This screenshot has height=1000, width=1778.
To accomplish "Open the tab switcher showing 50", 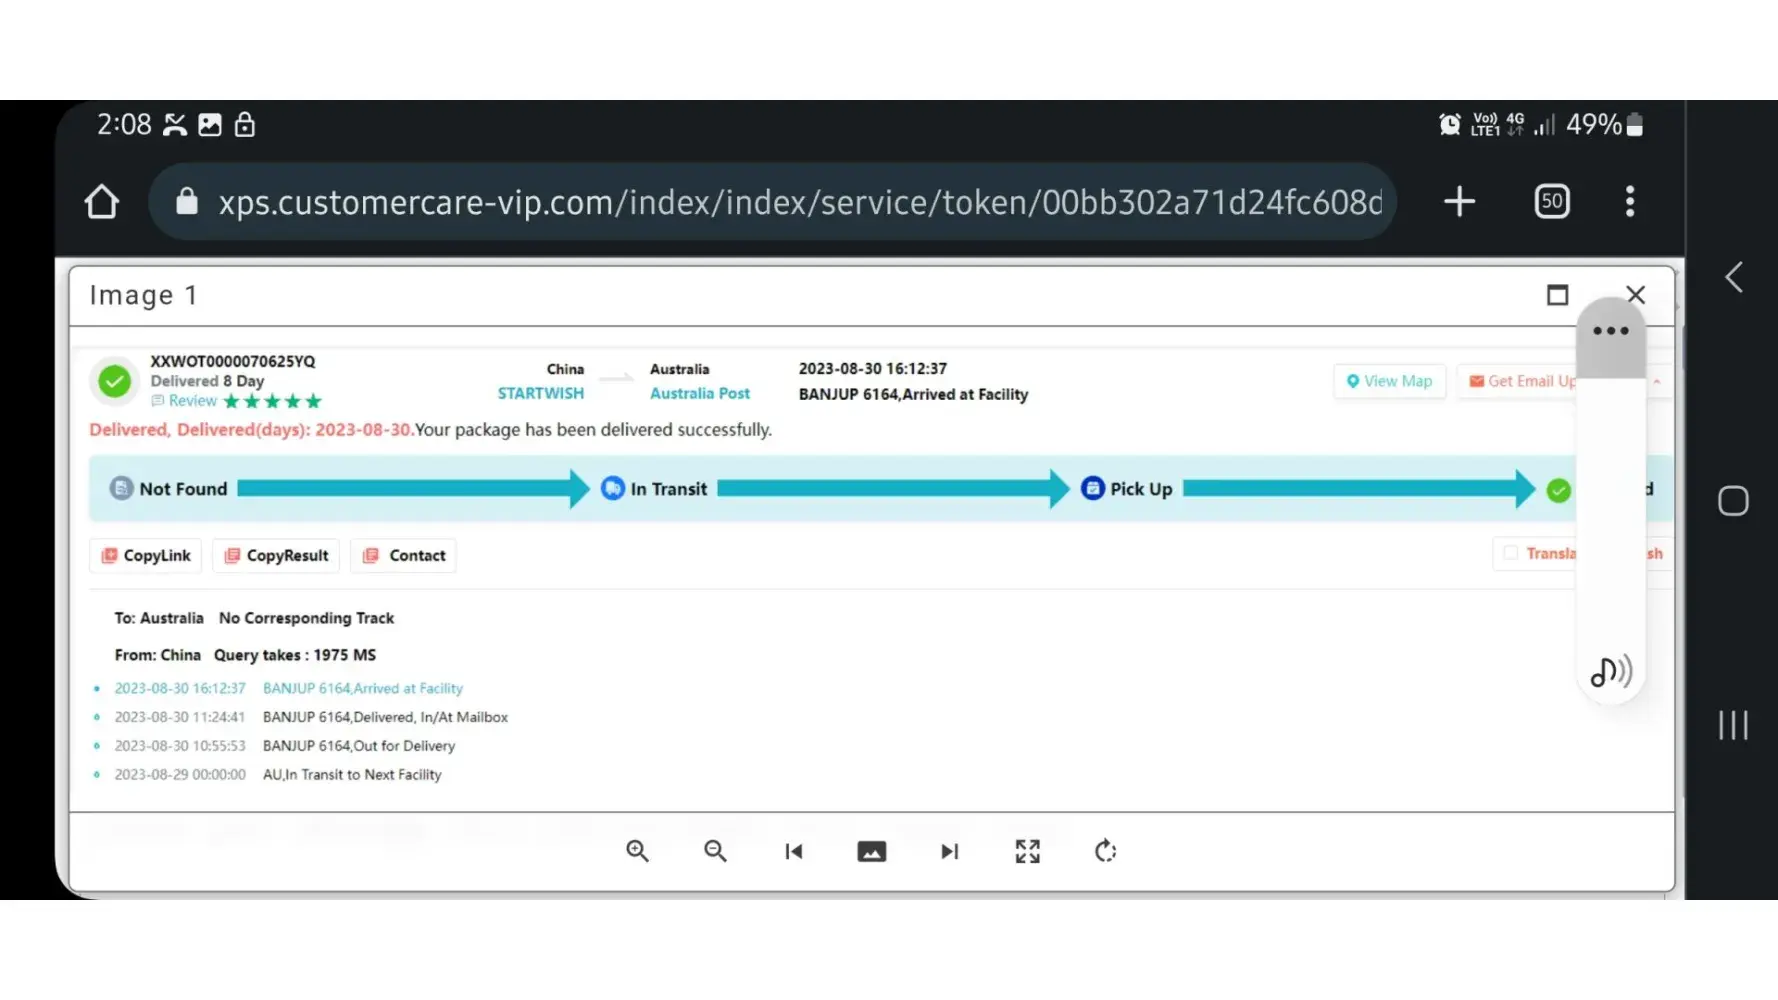I will [1551, 202].
